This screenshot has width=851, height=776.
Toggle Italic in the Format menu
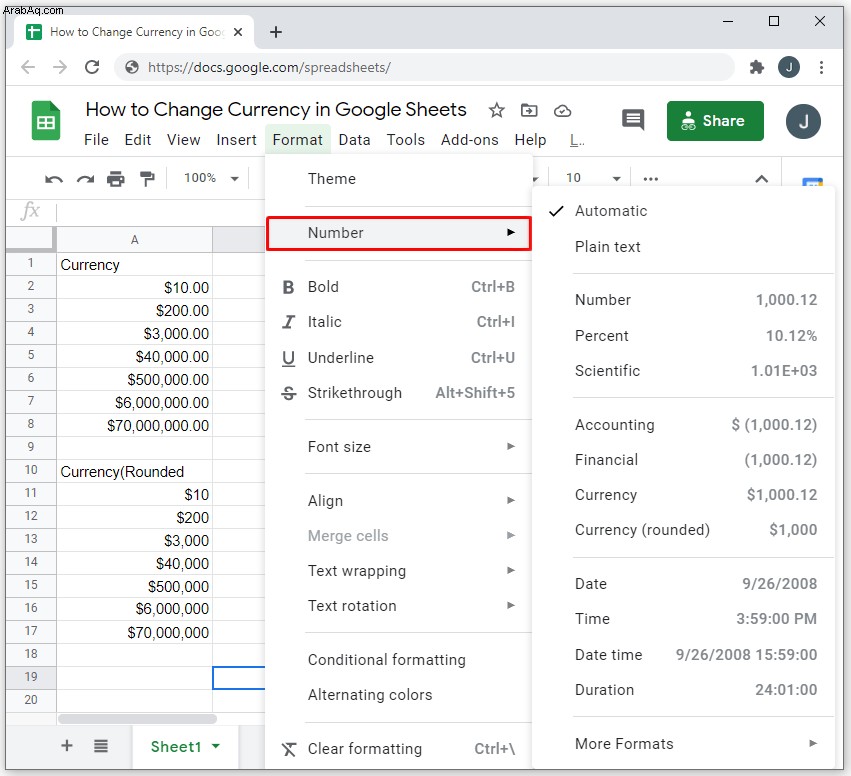tap(398, 322)
